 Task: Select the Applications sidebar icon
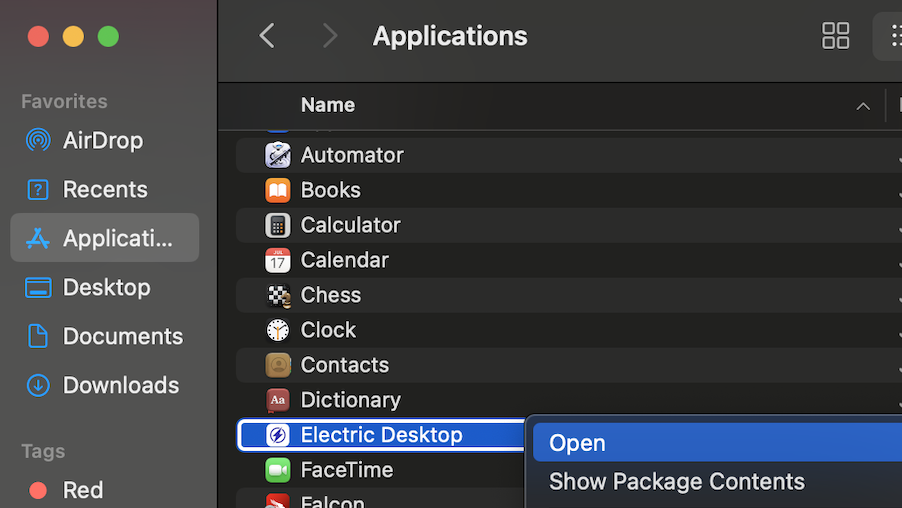pyautogui.click(x=38, y=238)
